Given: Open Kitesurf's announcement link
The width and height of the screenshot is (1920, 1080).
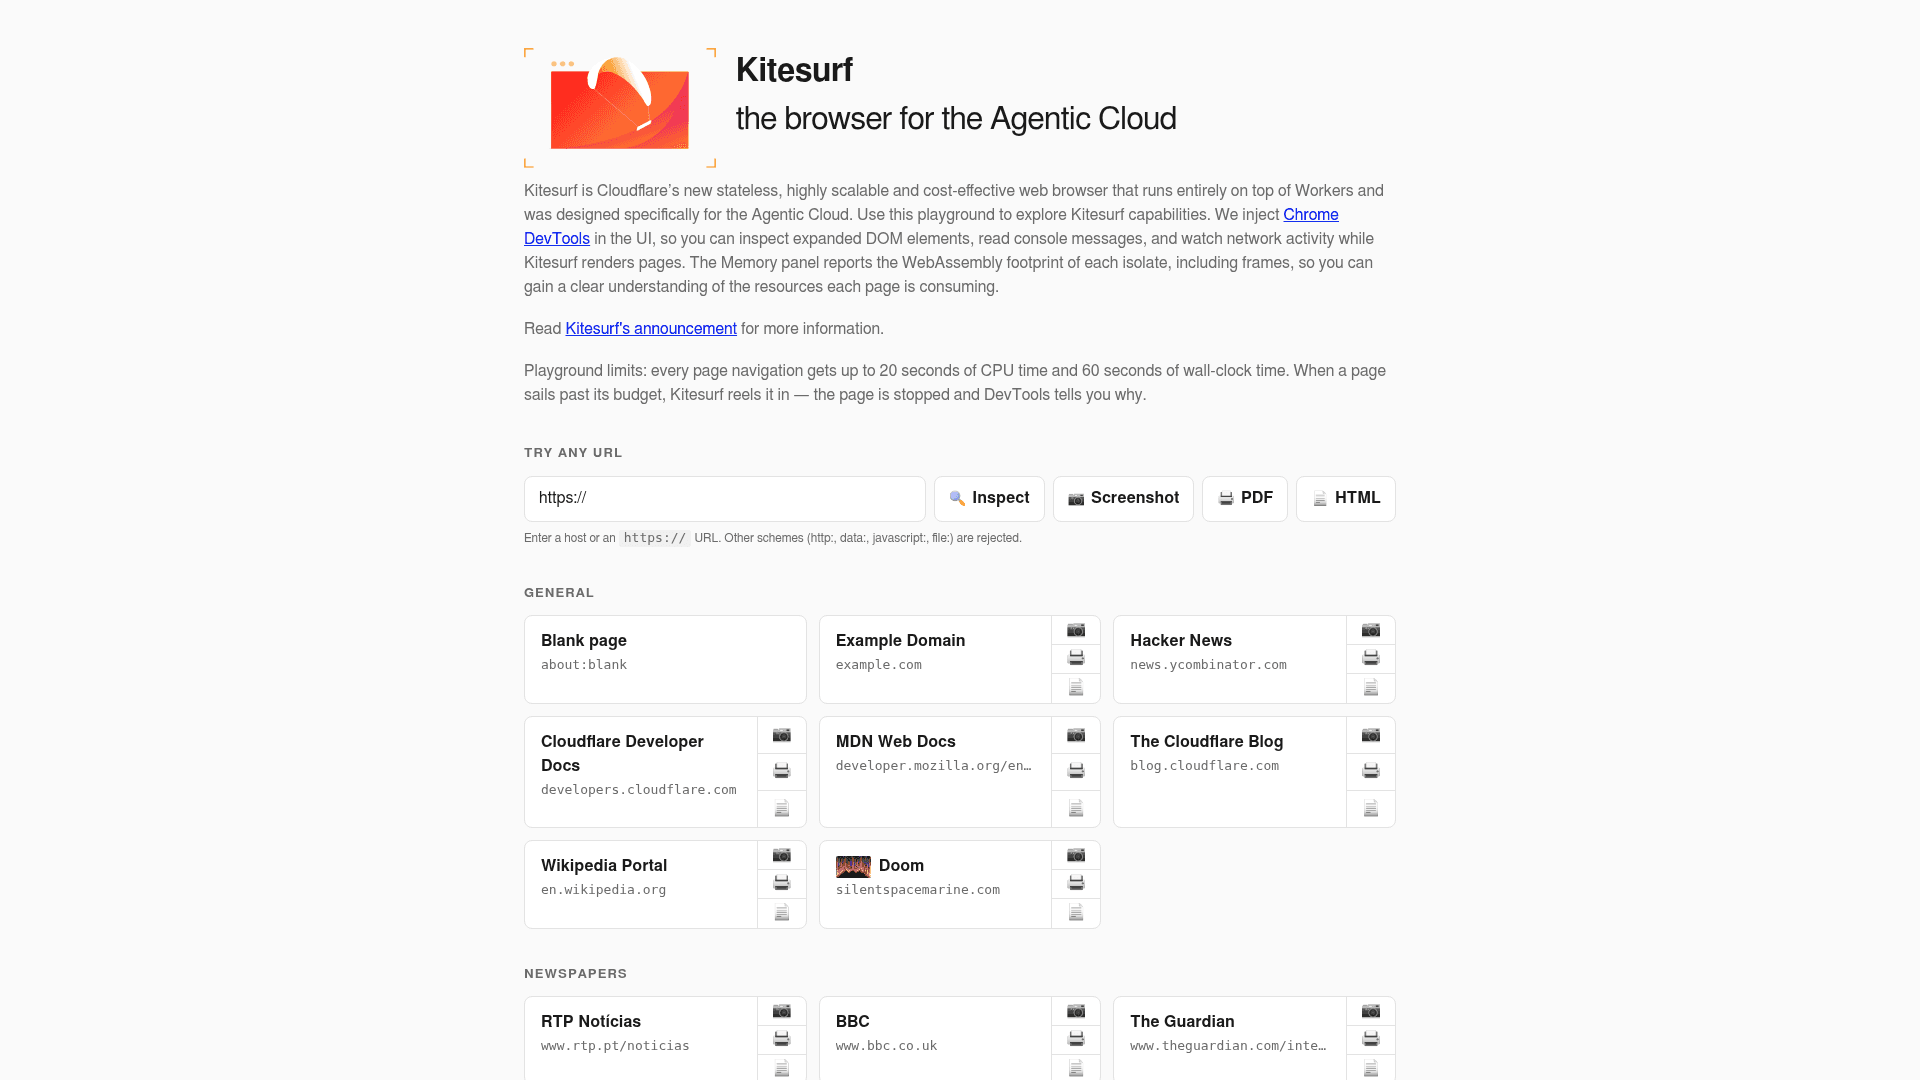Looking at the screenshot, I should (651, 328).
